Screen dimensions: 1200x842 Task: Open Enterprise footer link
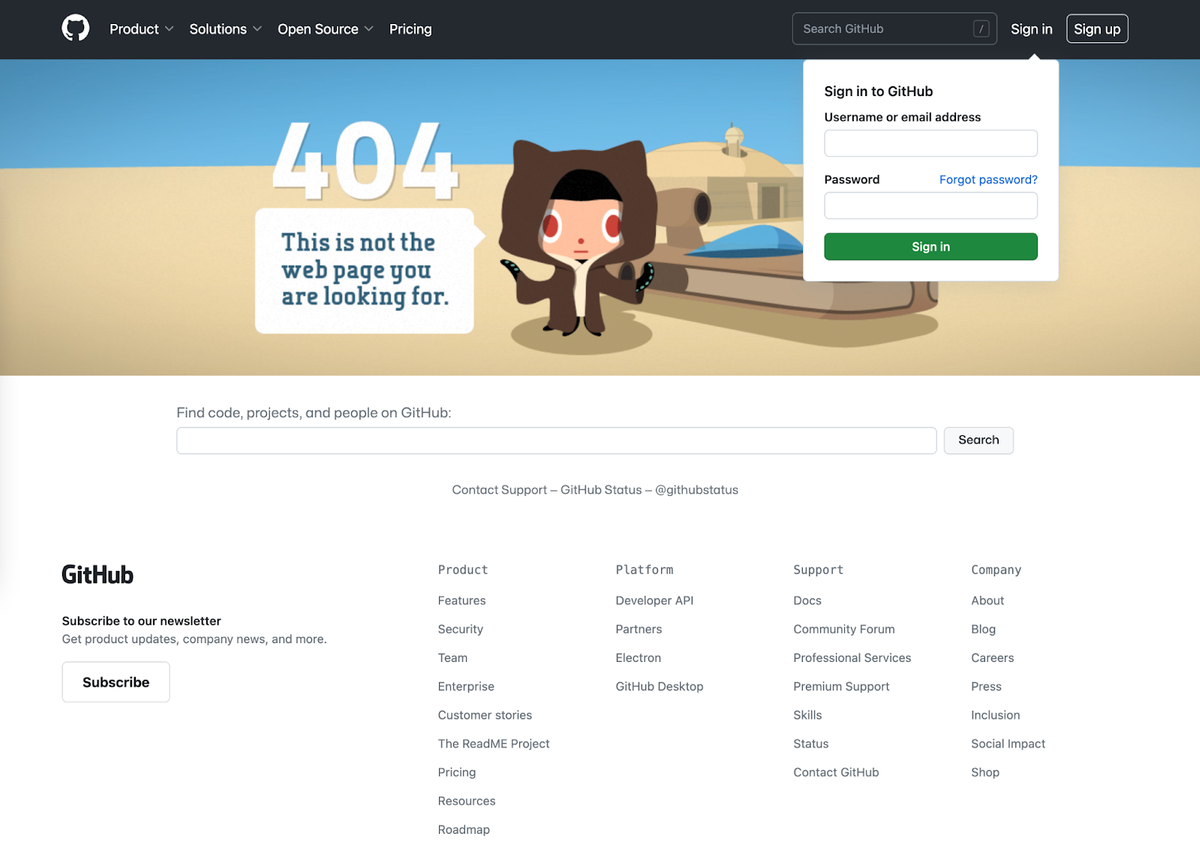pos(466,687)
